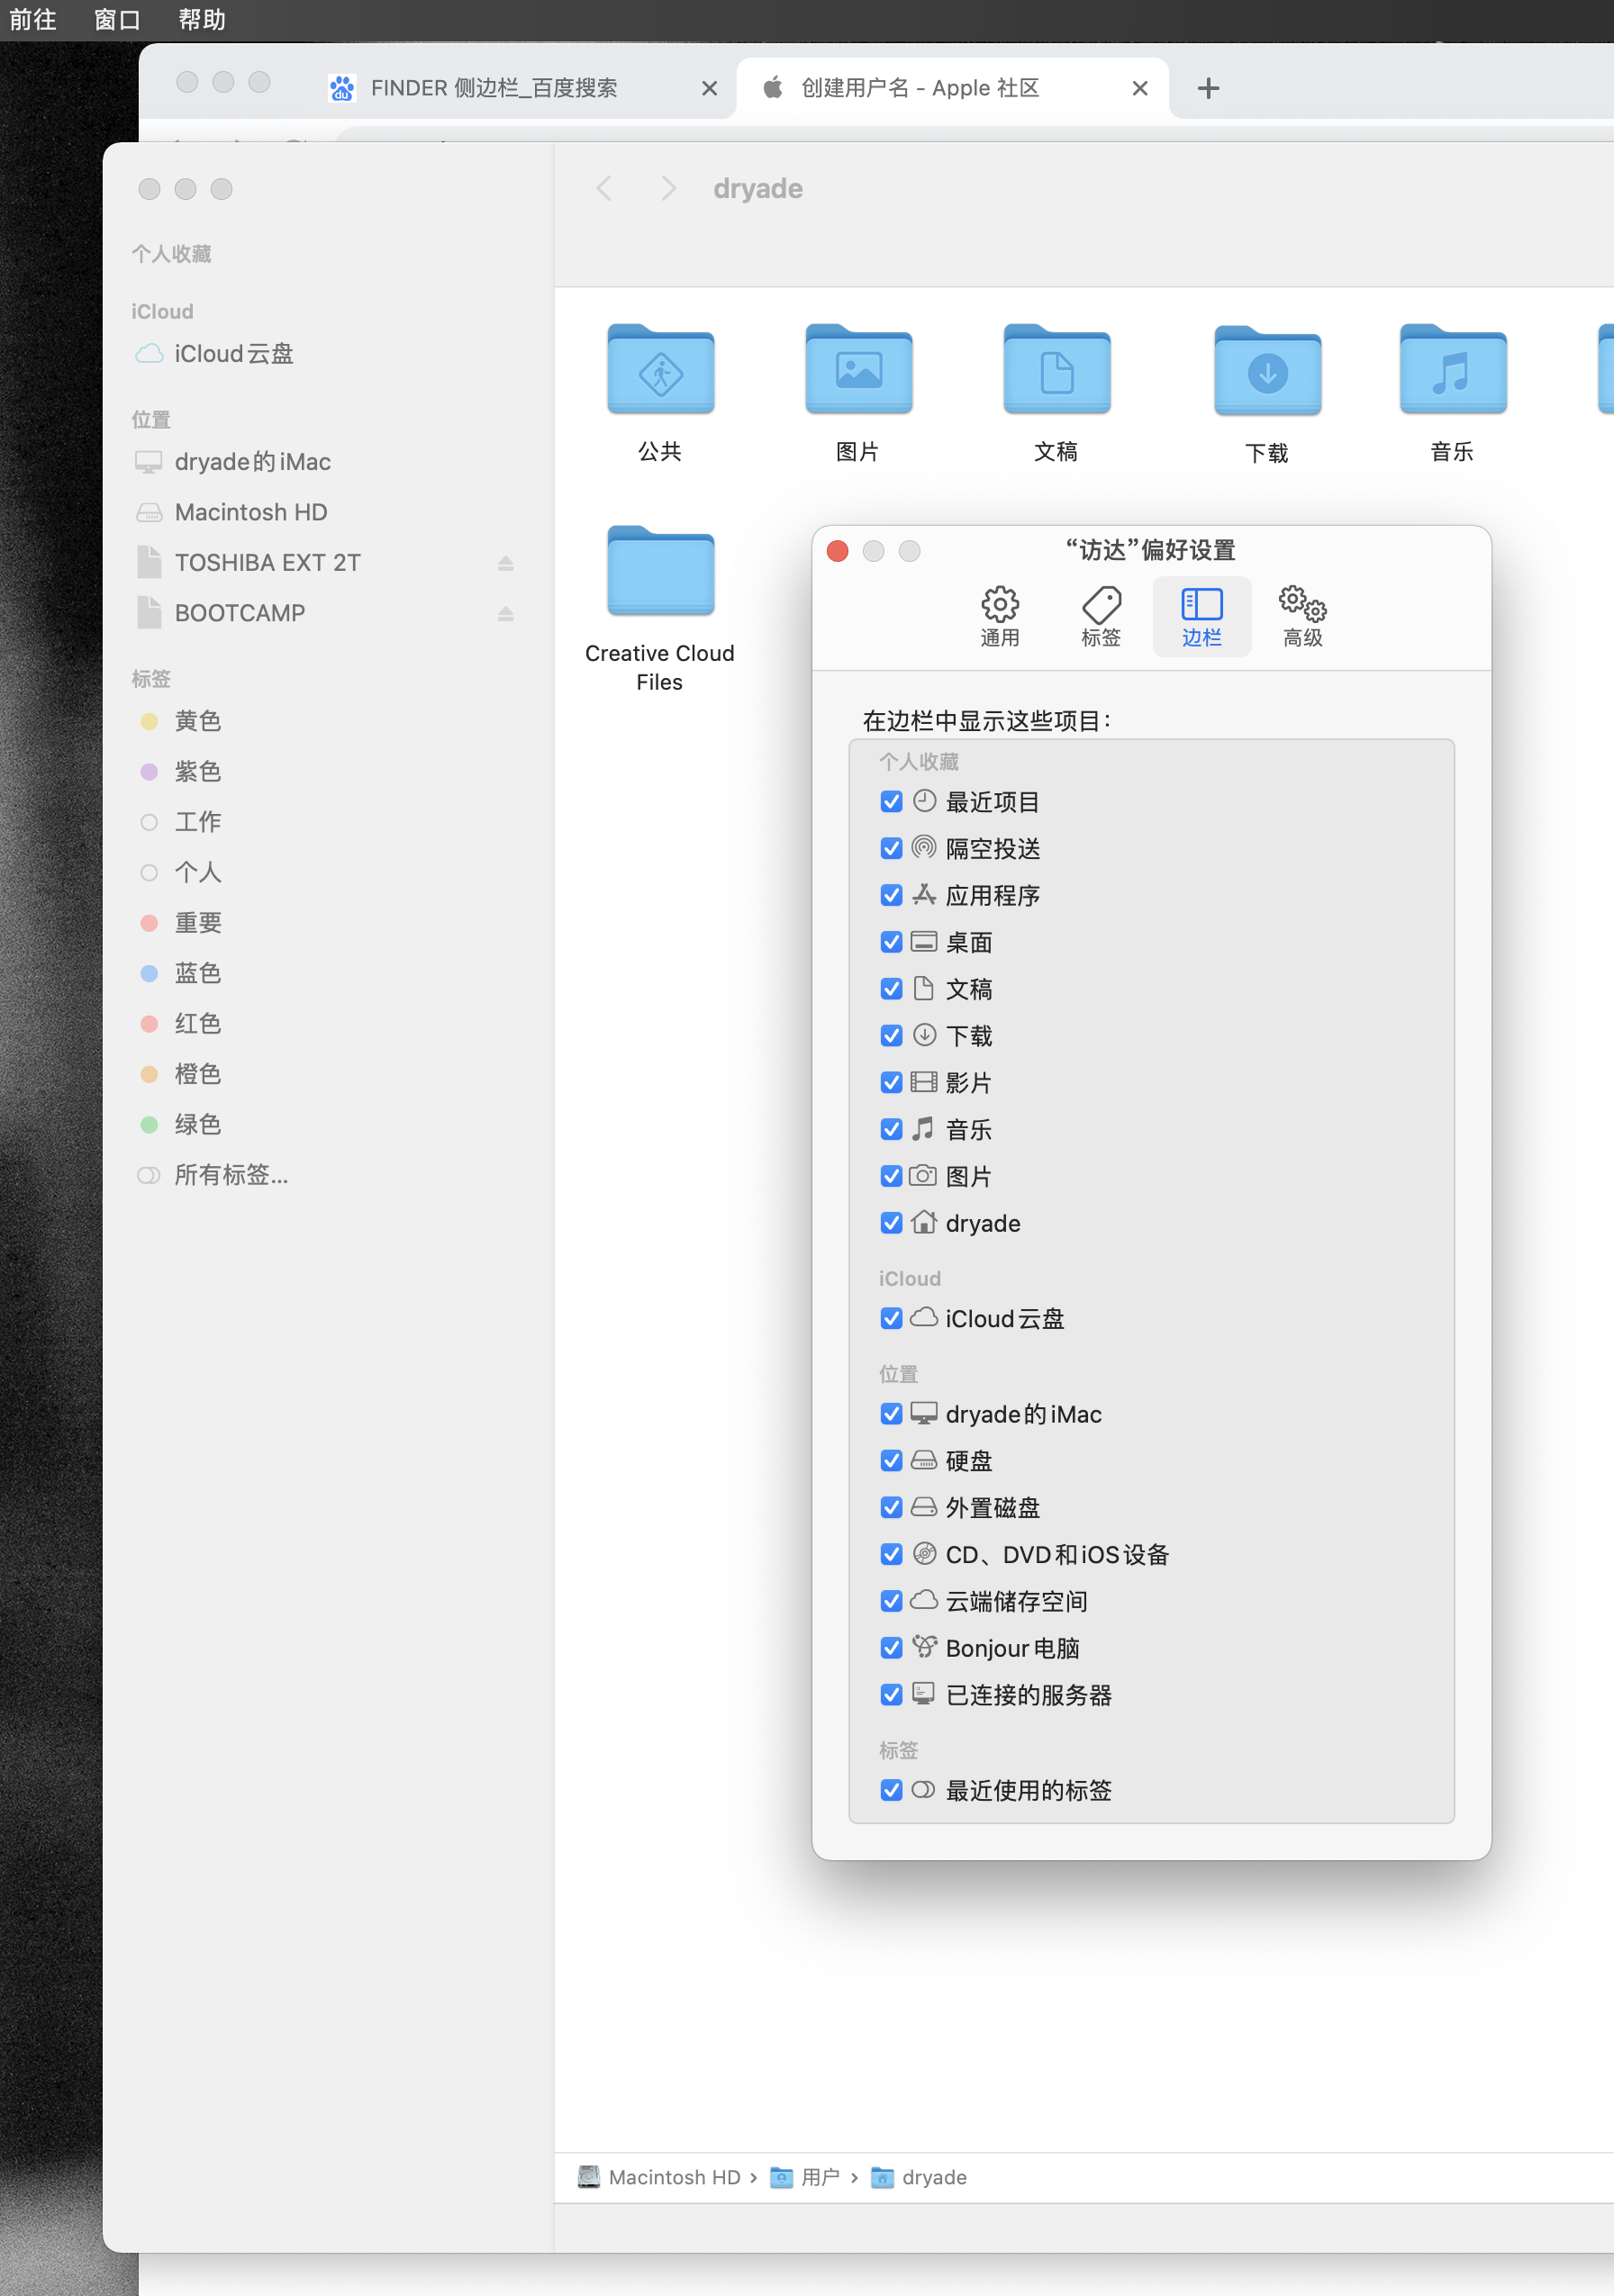Switch to the 高级 (Advanced) preferences tab
Screen dimensions: 1614x2296
[x=1302, y=616]
